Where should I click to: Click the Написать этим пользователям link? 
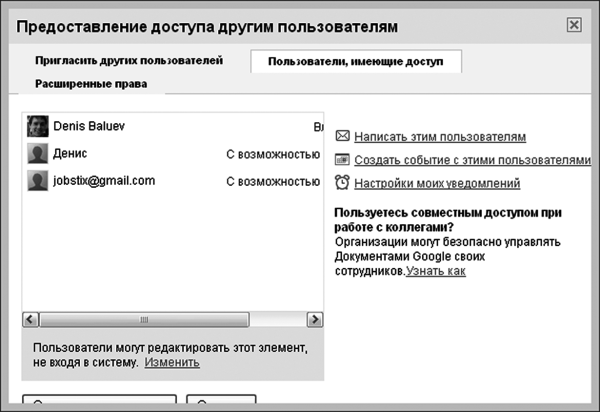439,136
